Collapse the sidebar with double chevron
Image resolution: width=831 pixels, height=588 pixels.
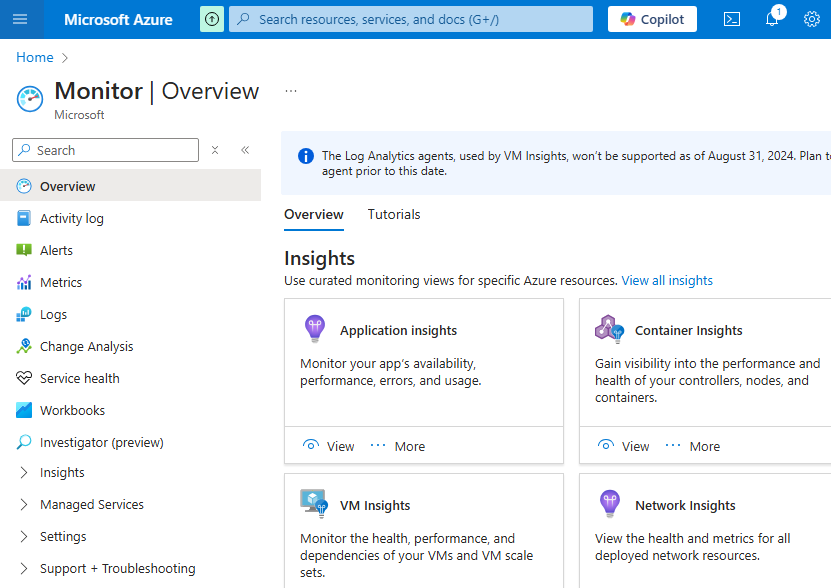(x=245, y=150)
